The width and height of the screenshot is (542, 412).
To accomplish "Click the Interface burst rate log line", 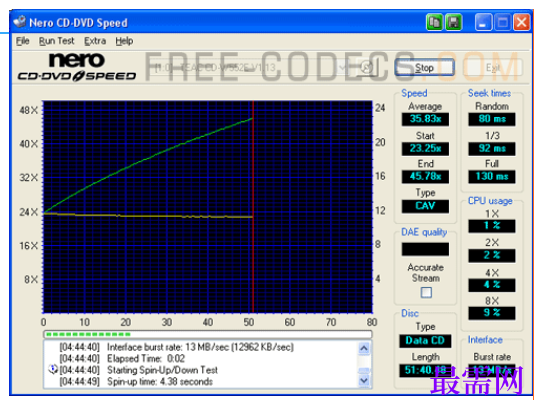I will pyautogui.click(x=177, y=347).
